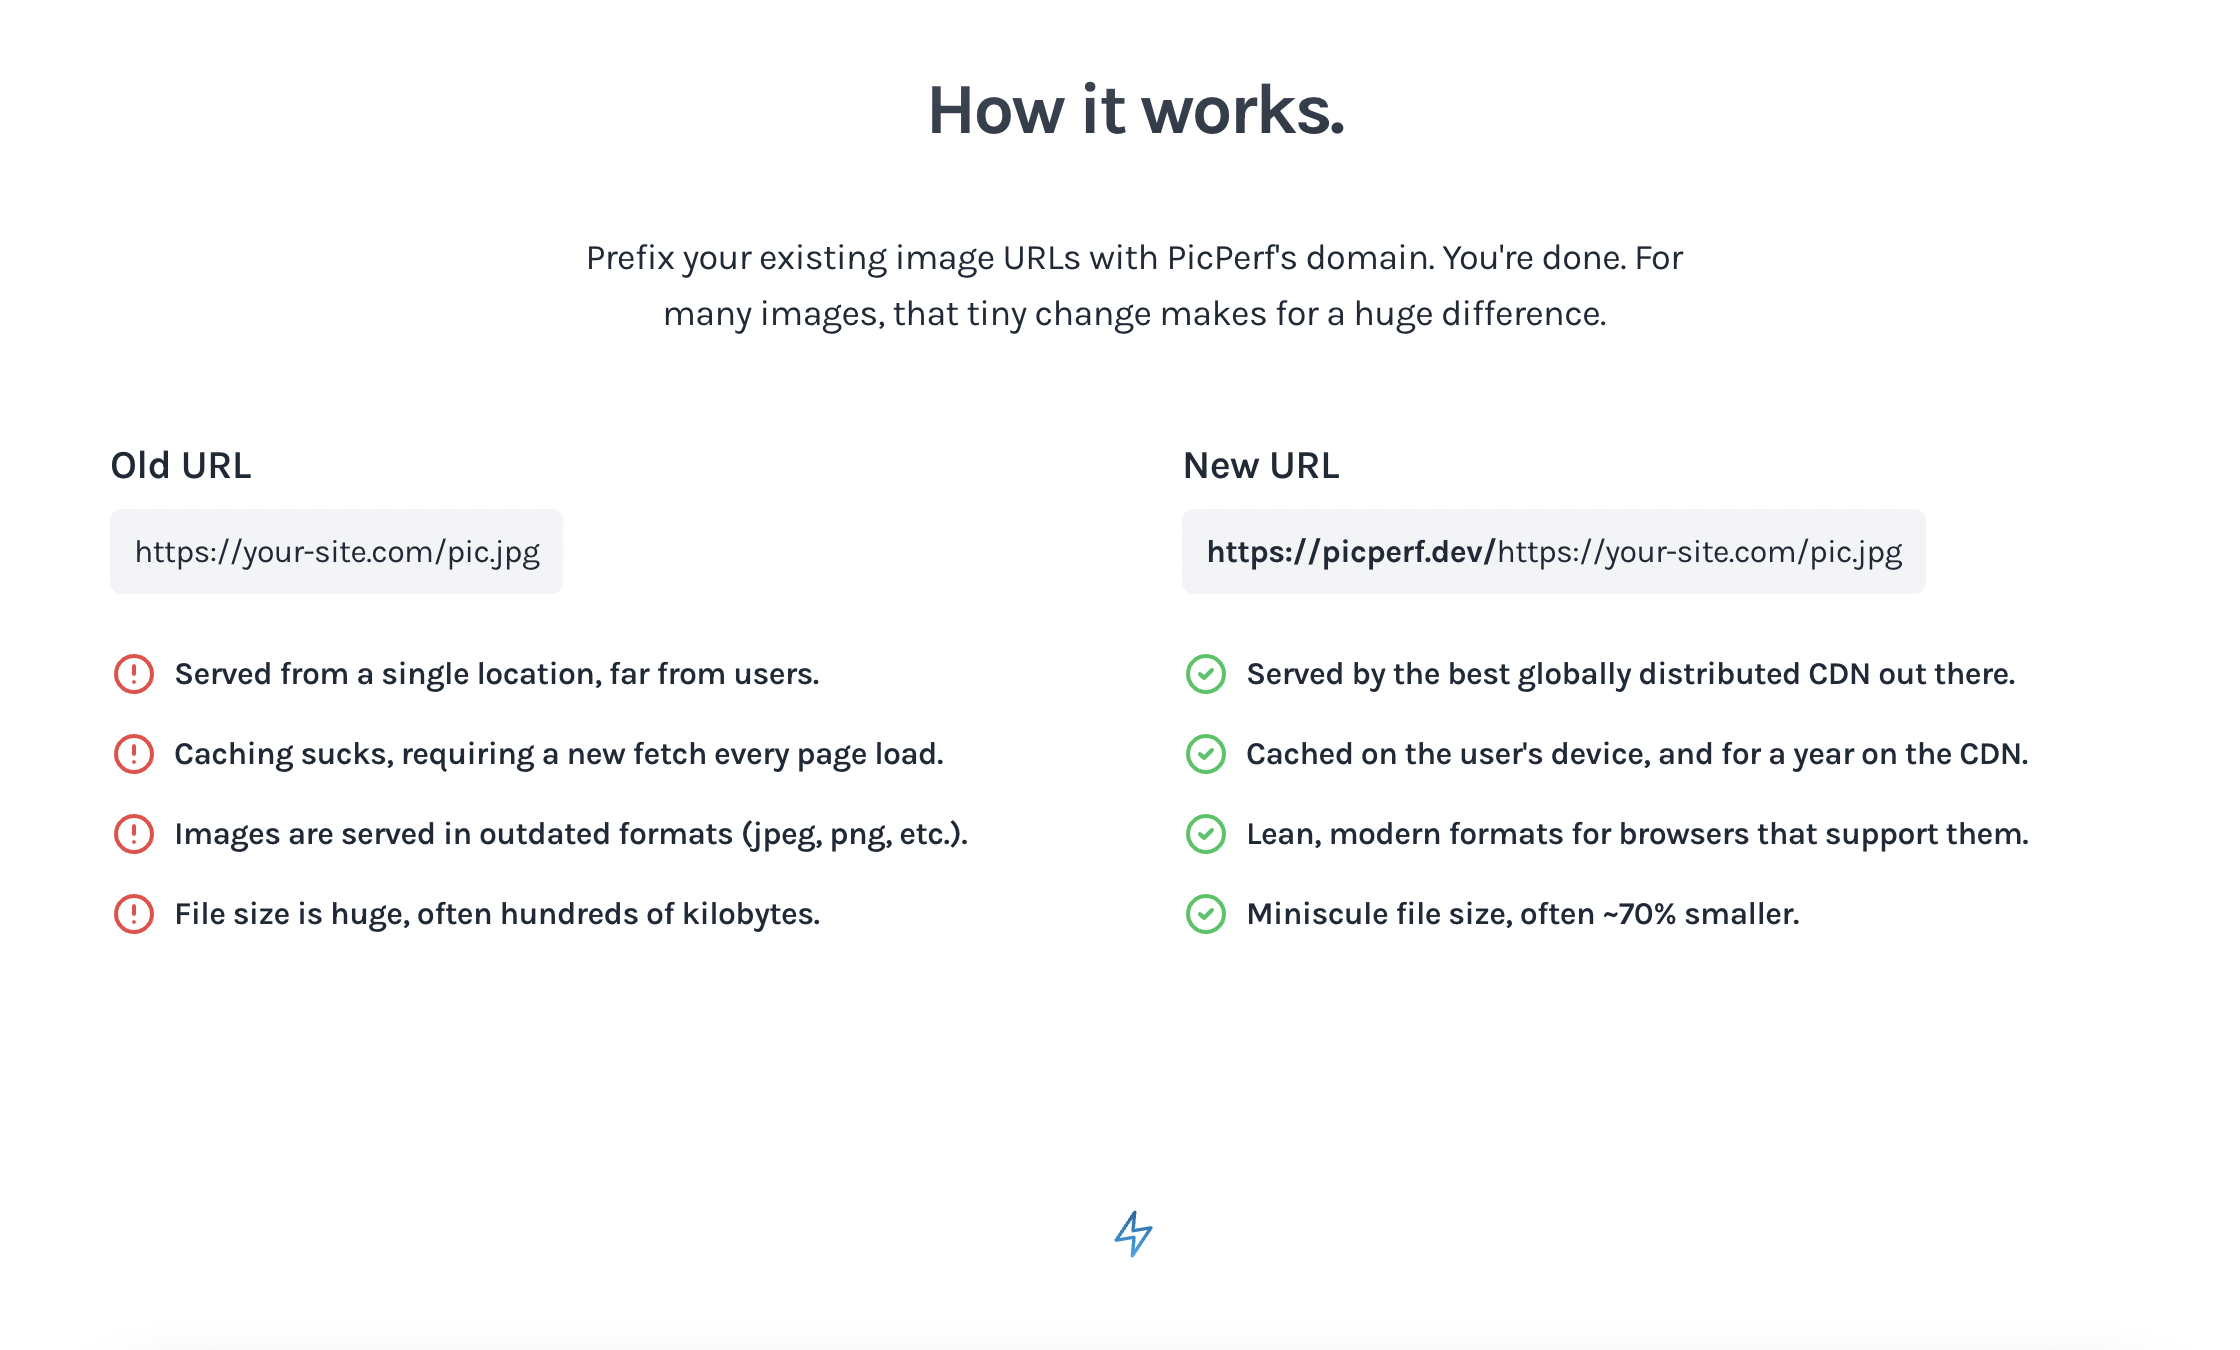Image resolution: width=2240 pixels, height=1350 pixels.
Task: Click the green check icon beside "Lean, modern formats"
Action: 1206,834
